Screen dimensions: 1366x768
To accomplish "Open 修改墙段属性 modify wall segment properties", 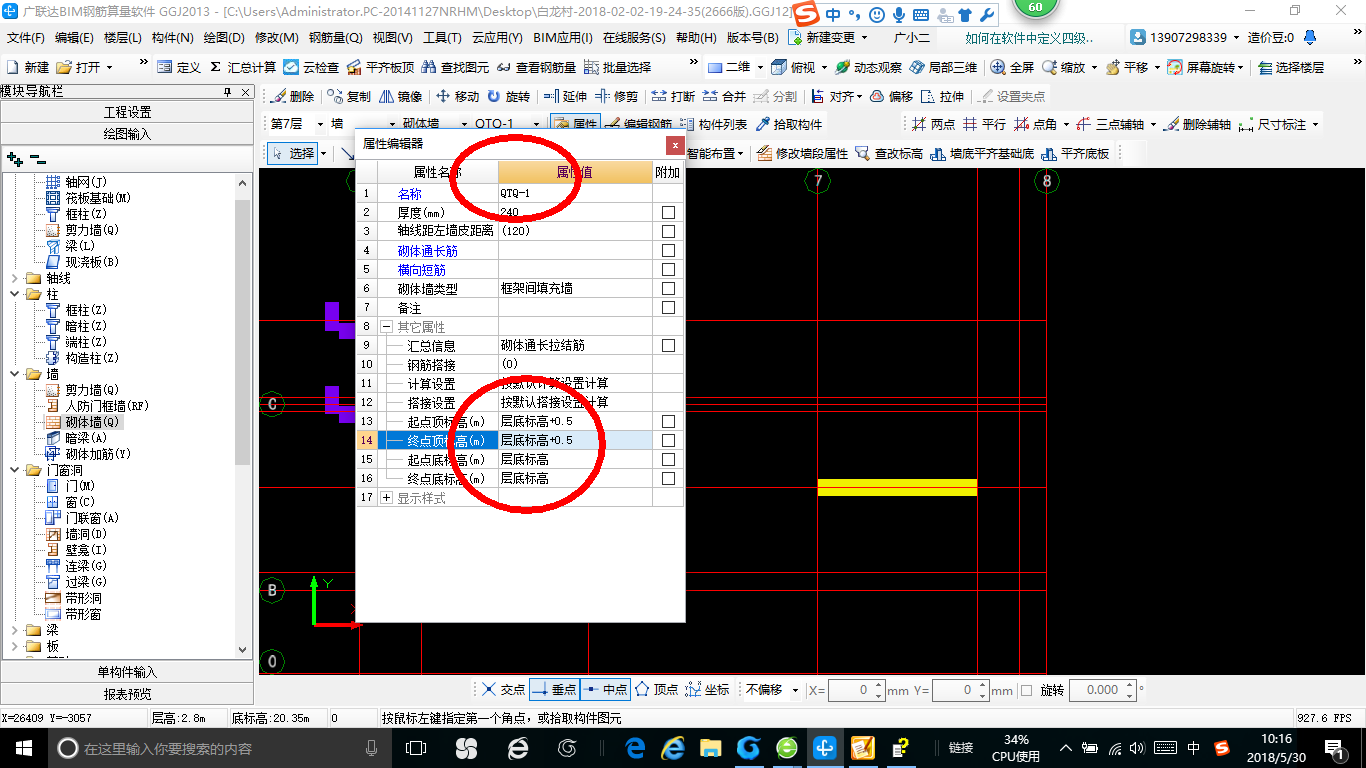I will [x=802, y=153].
